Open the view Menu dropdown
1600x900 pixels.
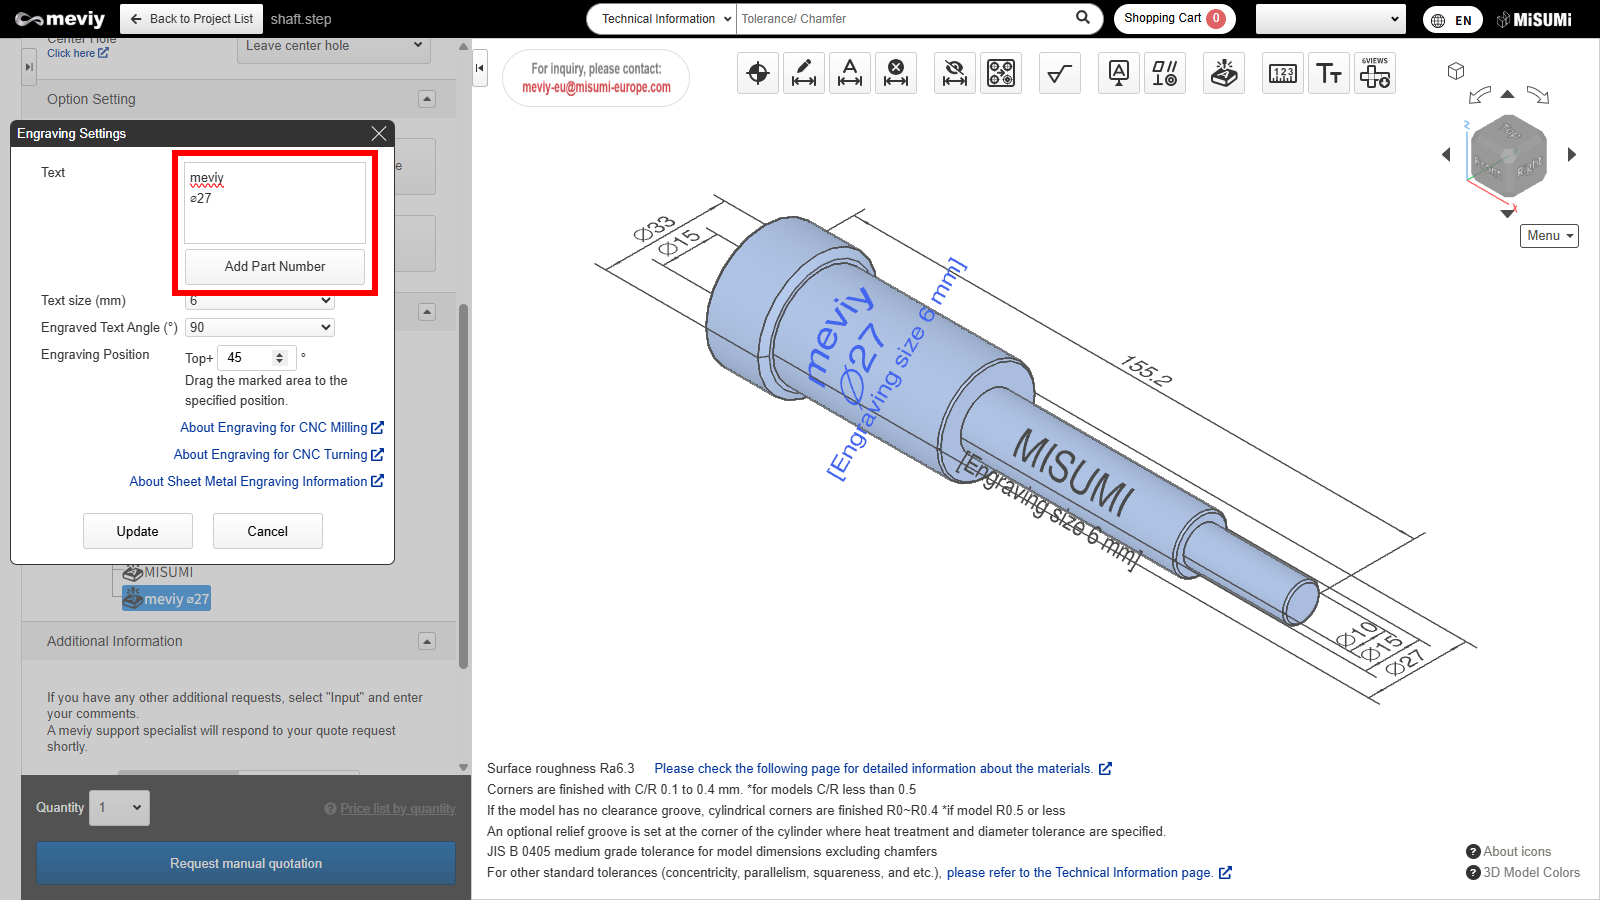(x=1549, y=236)
